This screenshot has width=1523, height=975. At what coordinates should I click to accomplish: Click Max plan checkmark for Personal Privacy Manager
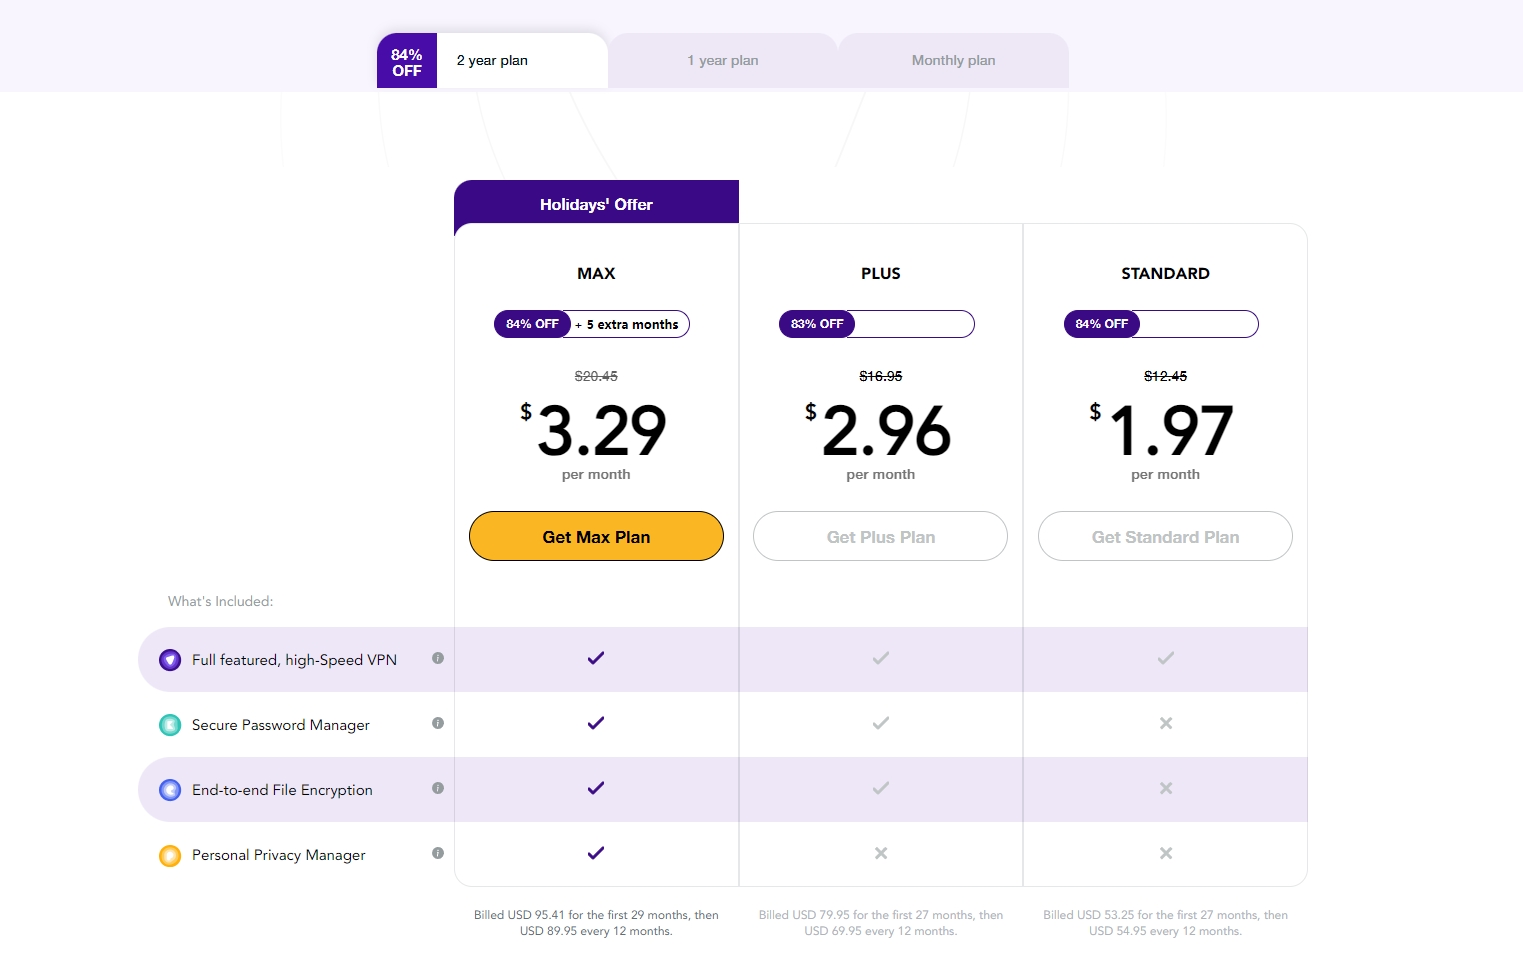[x=596, y=853]
